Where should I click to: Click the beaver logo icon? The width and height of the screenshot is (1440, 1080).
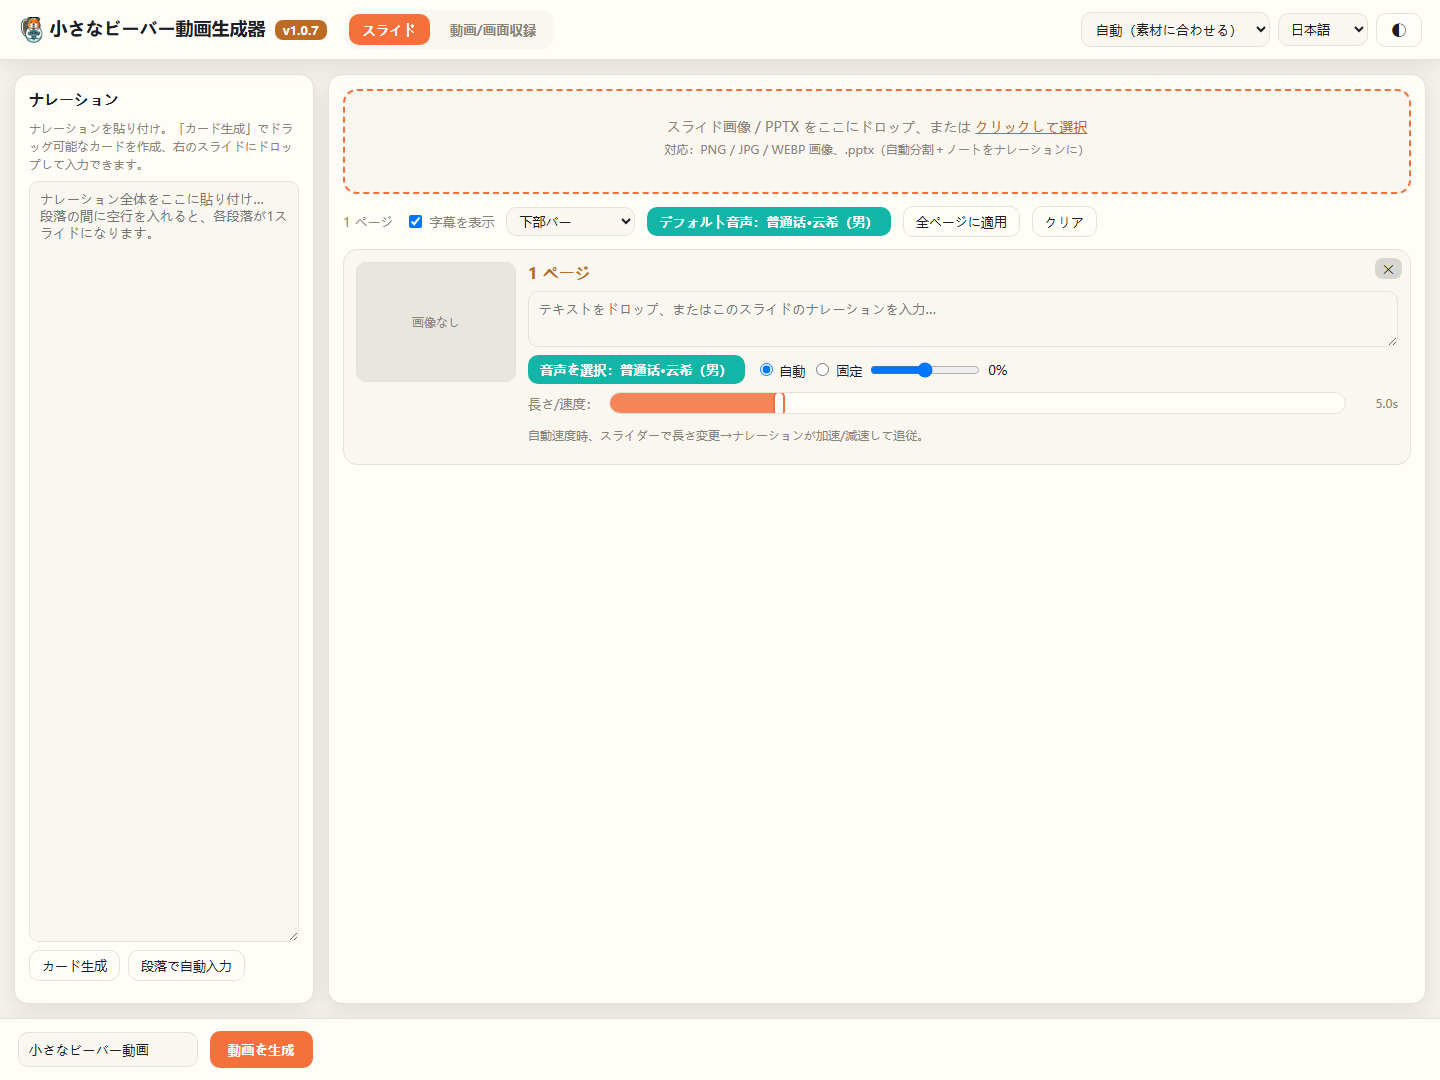pyautogui.click(x=32, y=29)
